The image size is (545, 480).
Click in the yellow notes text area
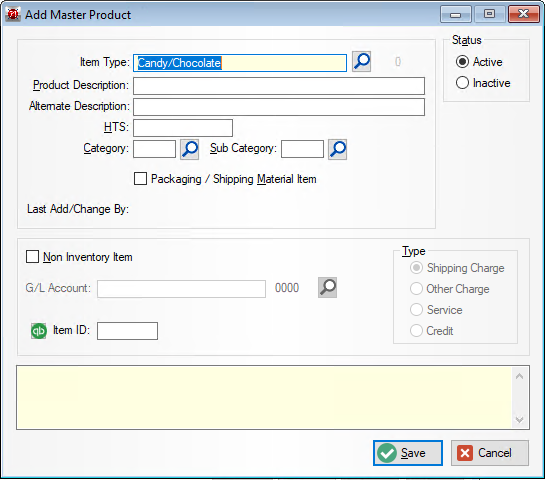(x=264, y=398)
